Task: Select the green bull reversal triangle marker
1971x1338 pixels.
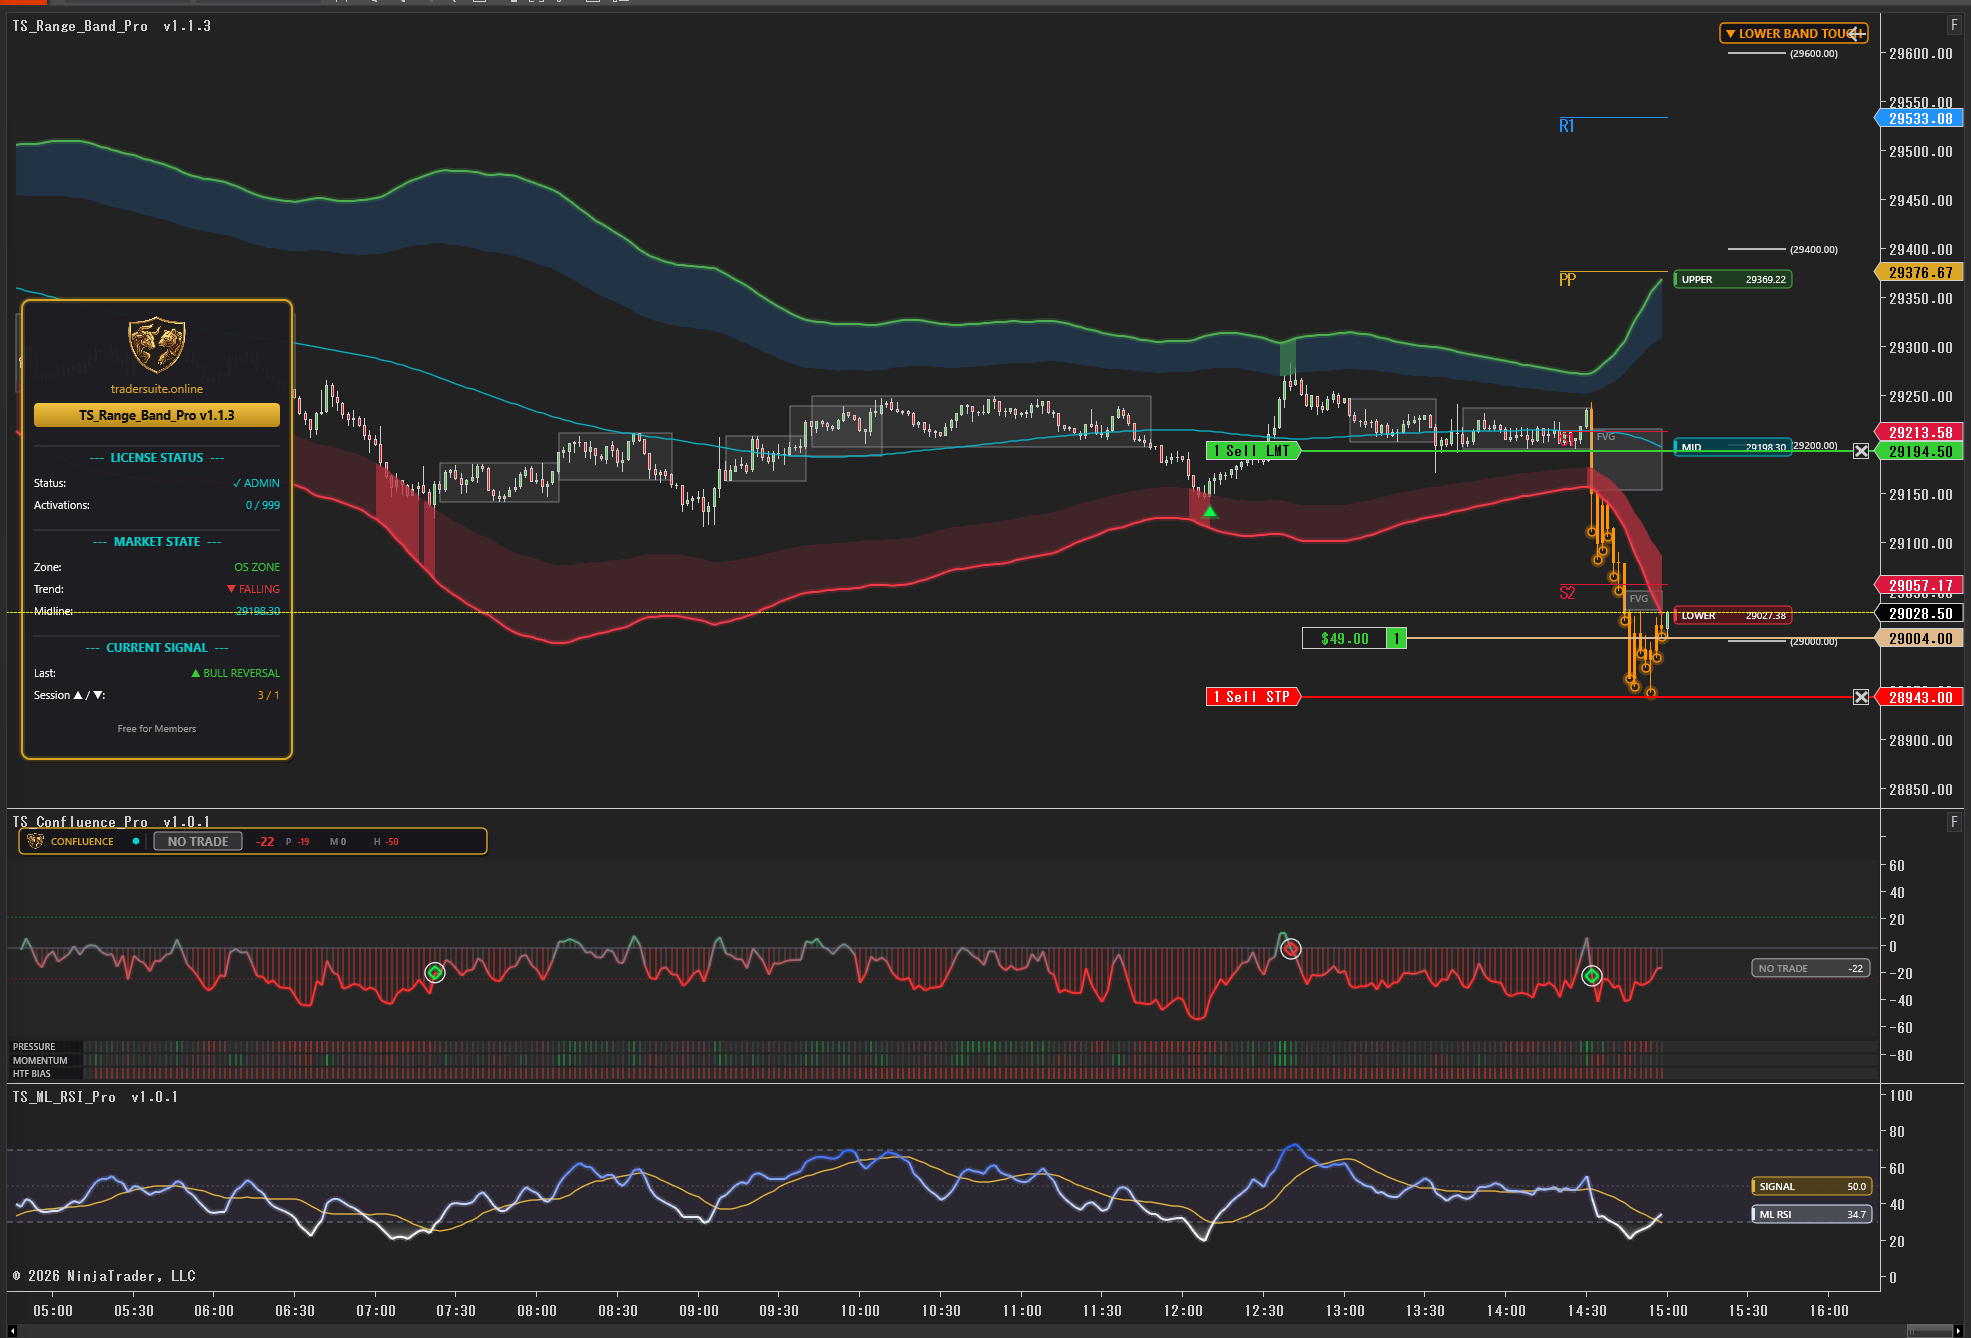Action: pos(1210,512)
